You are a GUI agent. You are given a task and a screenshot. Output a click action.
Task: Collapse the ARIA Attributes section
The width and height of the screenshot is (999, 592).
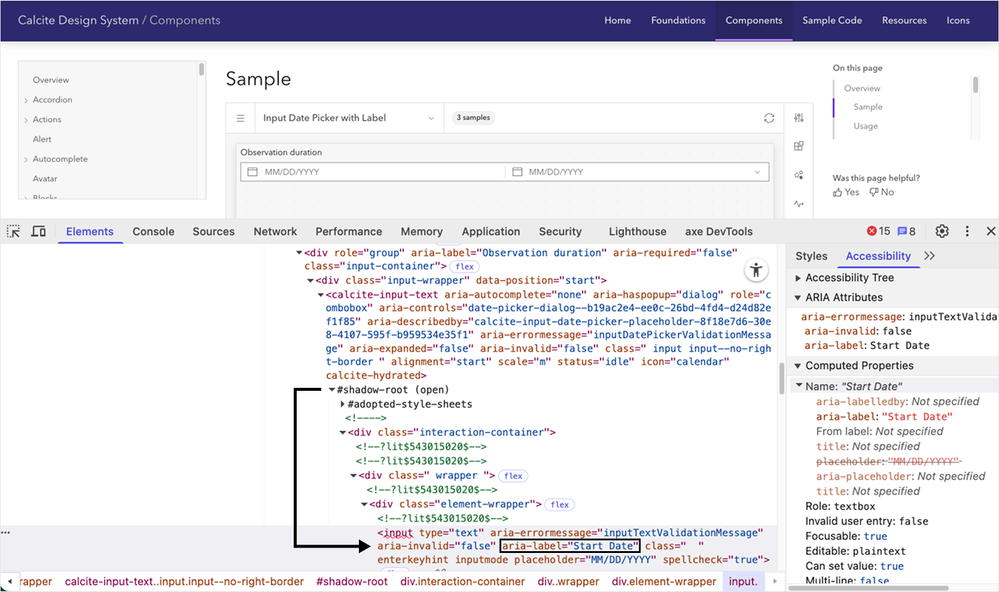click(798, 298)
